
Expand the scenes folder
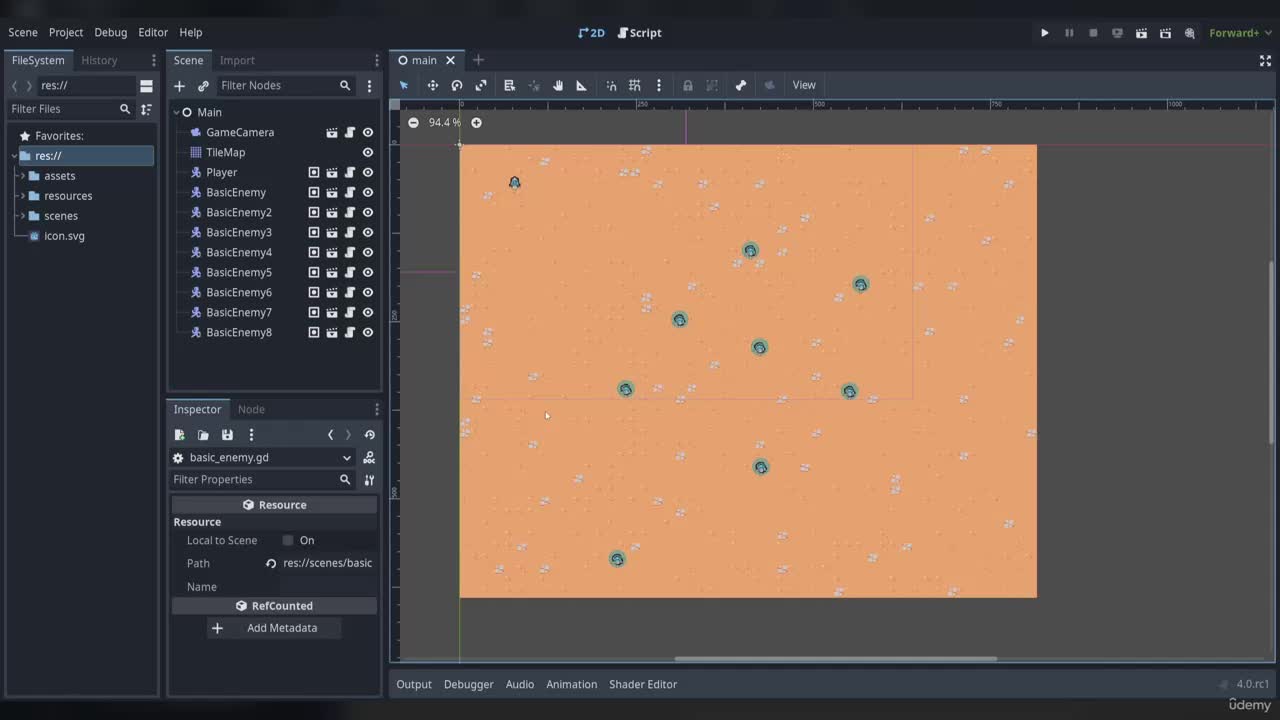click(22, 216)
